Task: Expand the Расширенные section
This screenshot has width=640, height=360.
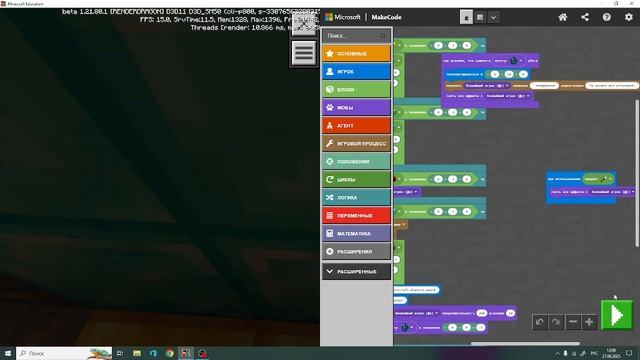Action: [356, 271]
